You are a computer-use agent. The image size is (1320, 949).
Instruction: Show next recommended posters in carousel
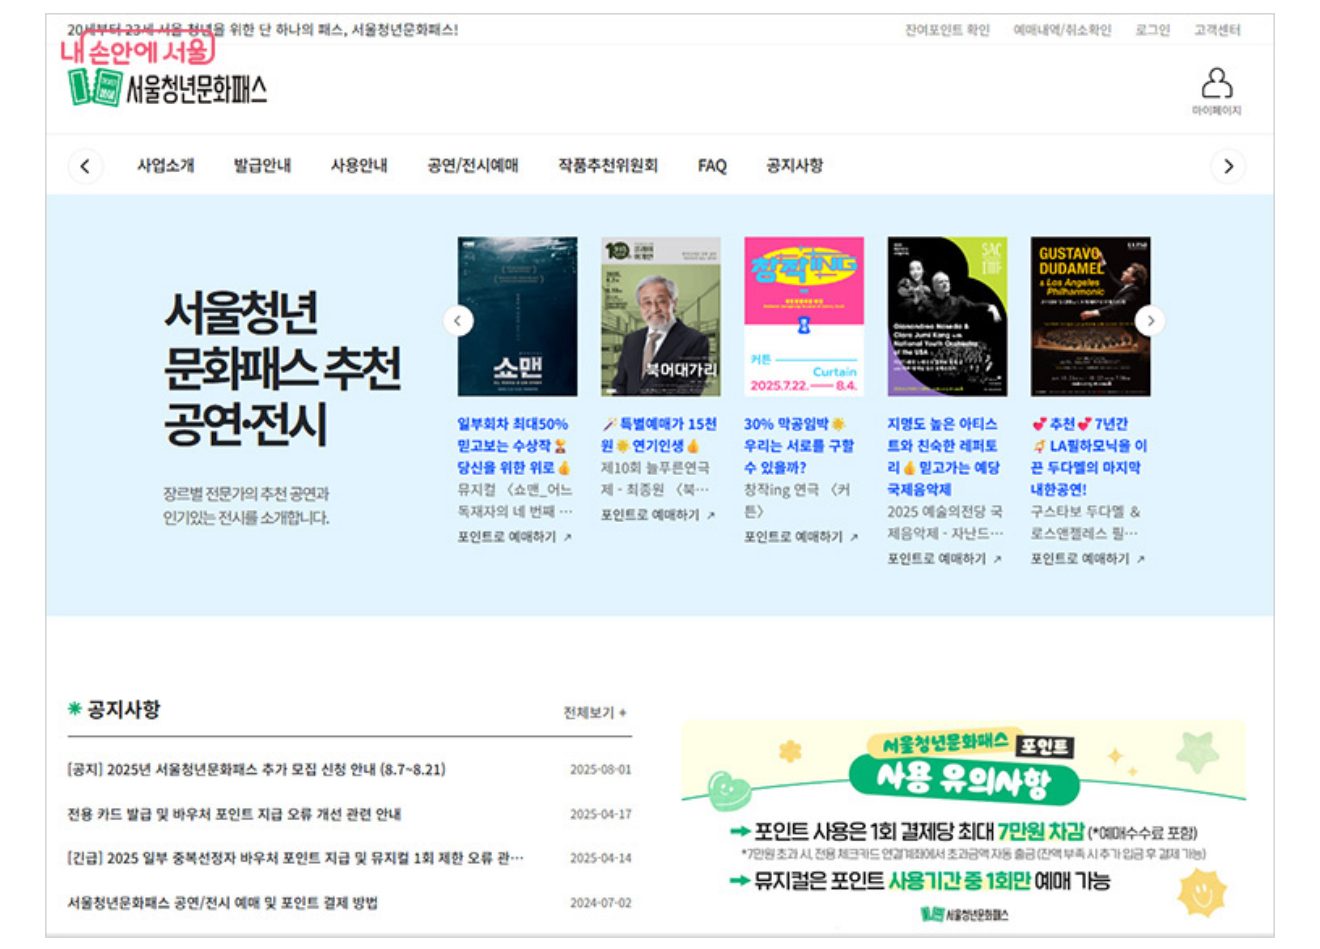(1150, 321)
